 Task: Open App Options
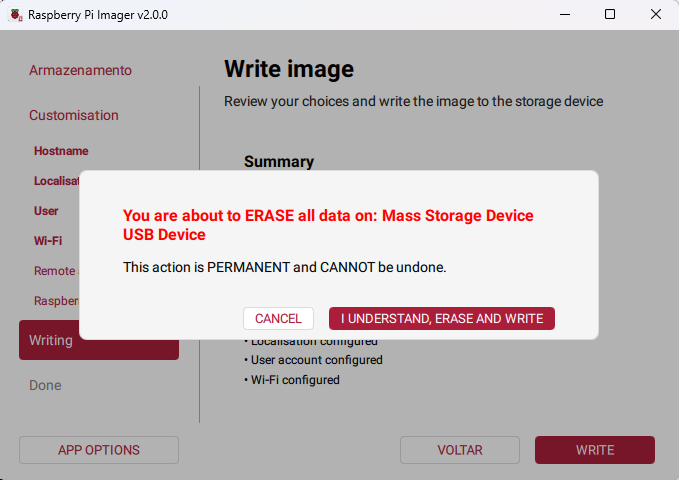click(99, 450)
